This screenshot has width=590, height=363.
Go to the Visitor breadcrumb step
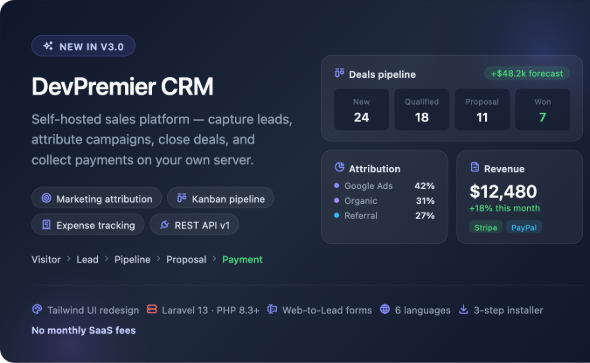click(46, 260)
